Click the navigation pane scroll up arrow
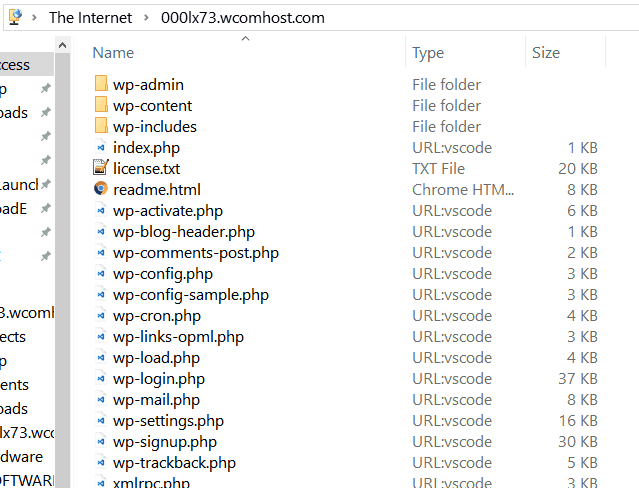 coord(62,45)
